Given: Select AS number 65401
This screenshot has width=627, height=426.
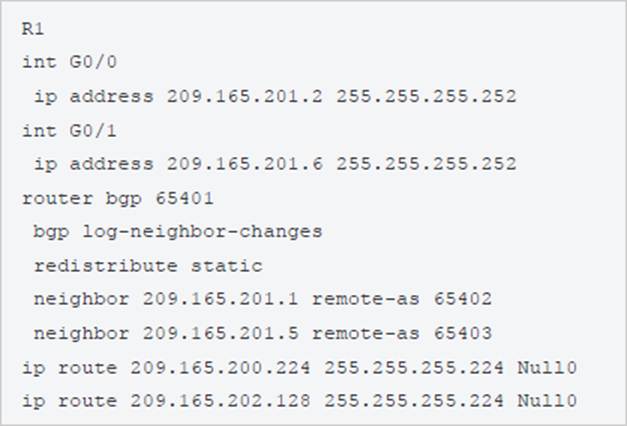Looking at the screenshot, I should point(185,198).
